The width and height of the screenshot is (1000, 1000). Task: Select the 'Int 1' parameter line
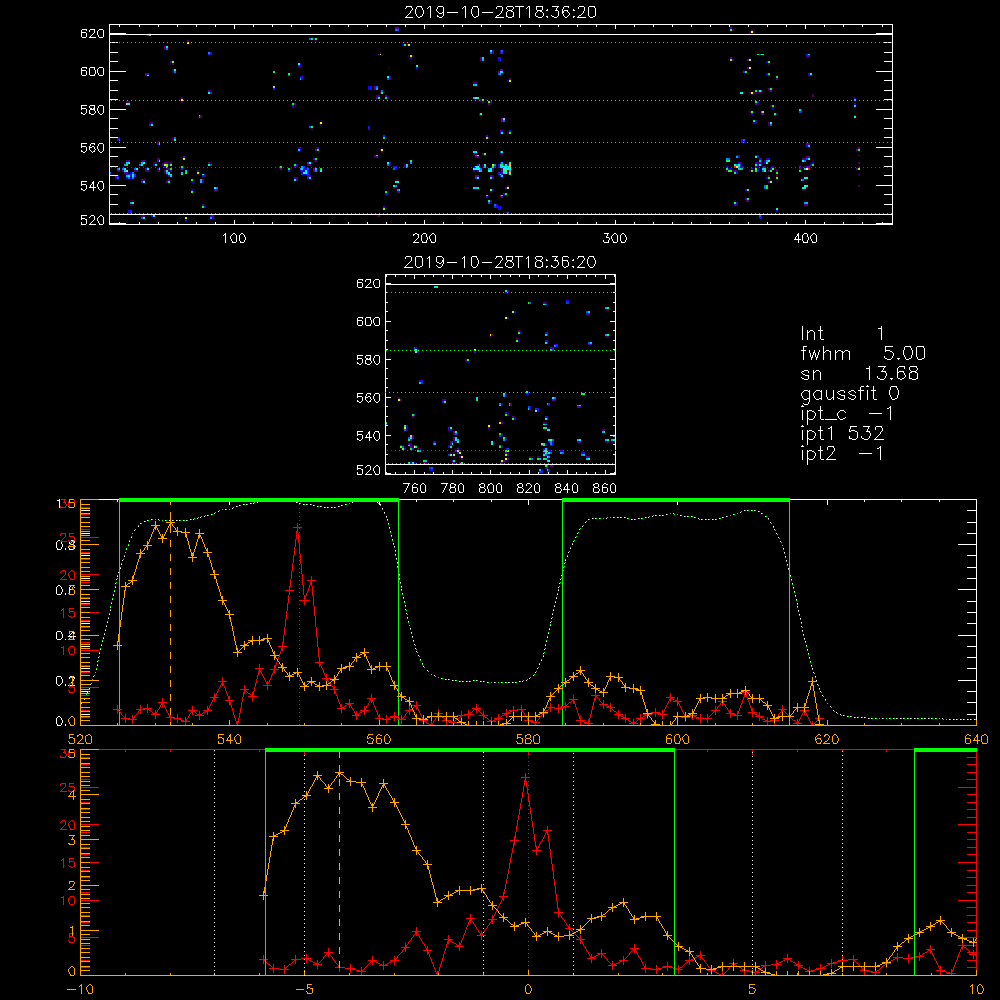pos(842,334)
